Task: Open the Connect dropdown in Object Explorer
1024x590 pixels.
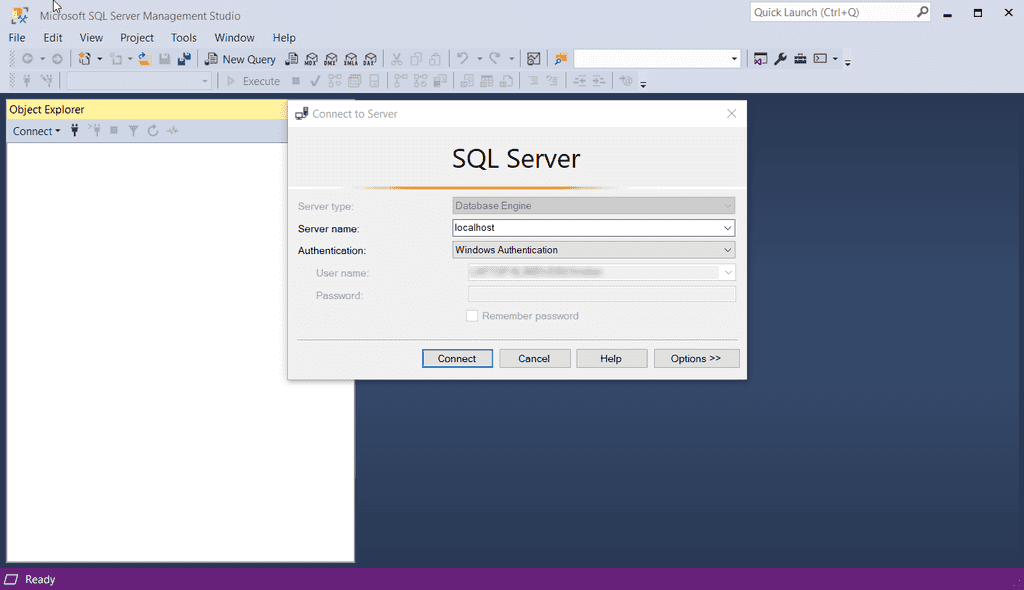Action: (x=36, y=130)
